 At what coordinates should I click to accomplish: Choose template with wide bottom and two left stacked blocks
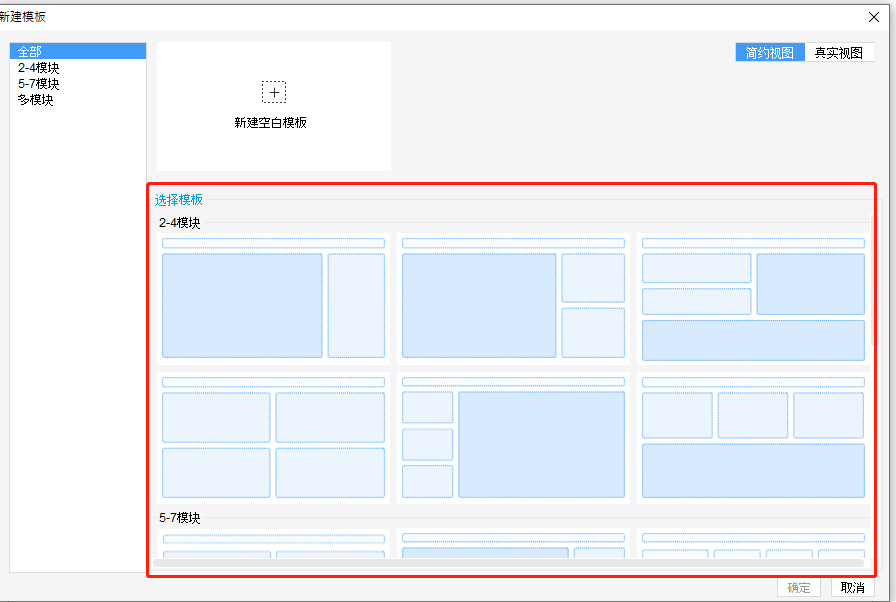tap(753, 299)
